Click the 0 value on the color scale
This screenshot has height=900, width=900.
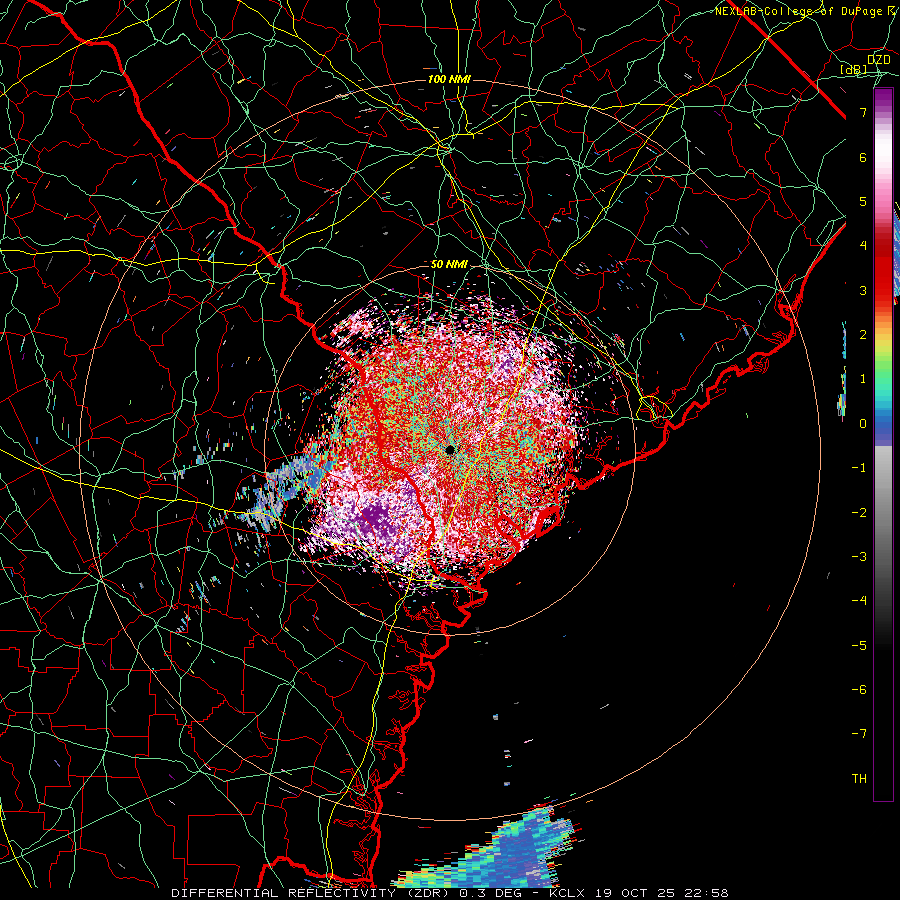[863, 424]
